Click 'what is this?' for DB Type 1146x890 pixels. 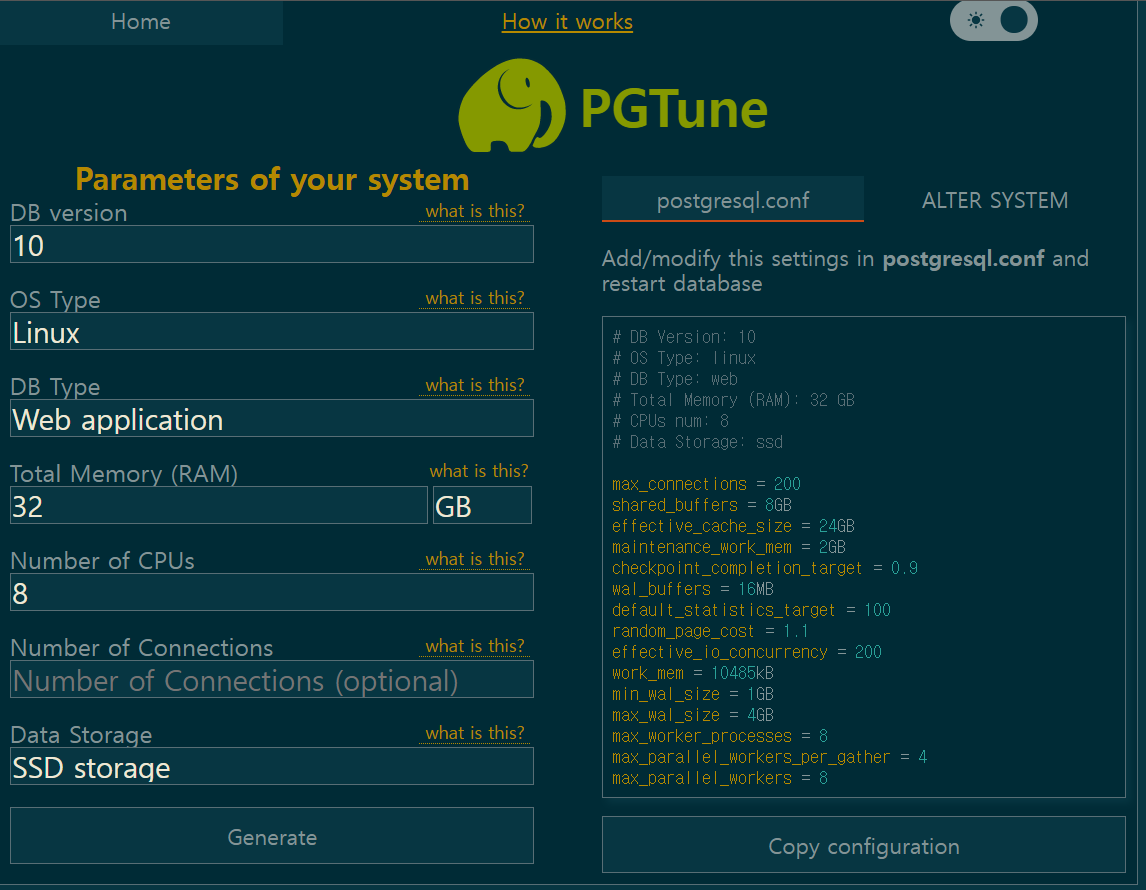point(474,385)
